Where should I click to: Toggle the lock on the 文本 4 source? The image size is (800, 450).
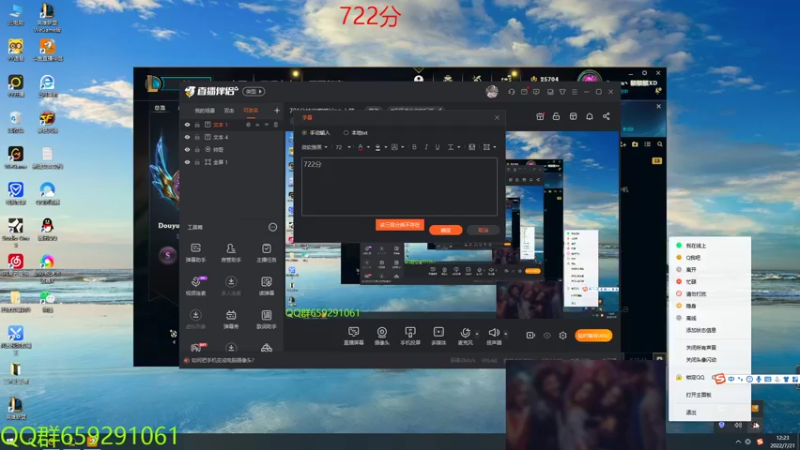click(x=197, y=137)
